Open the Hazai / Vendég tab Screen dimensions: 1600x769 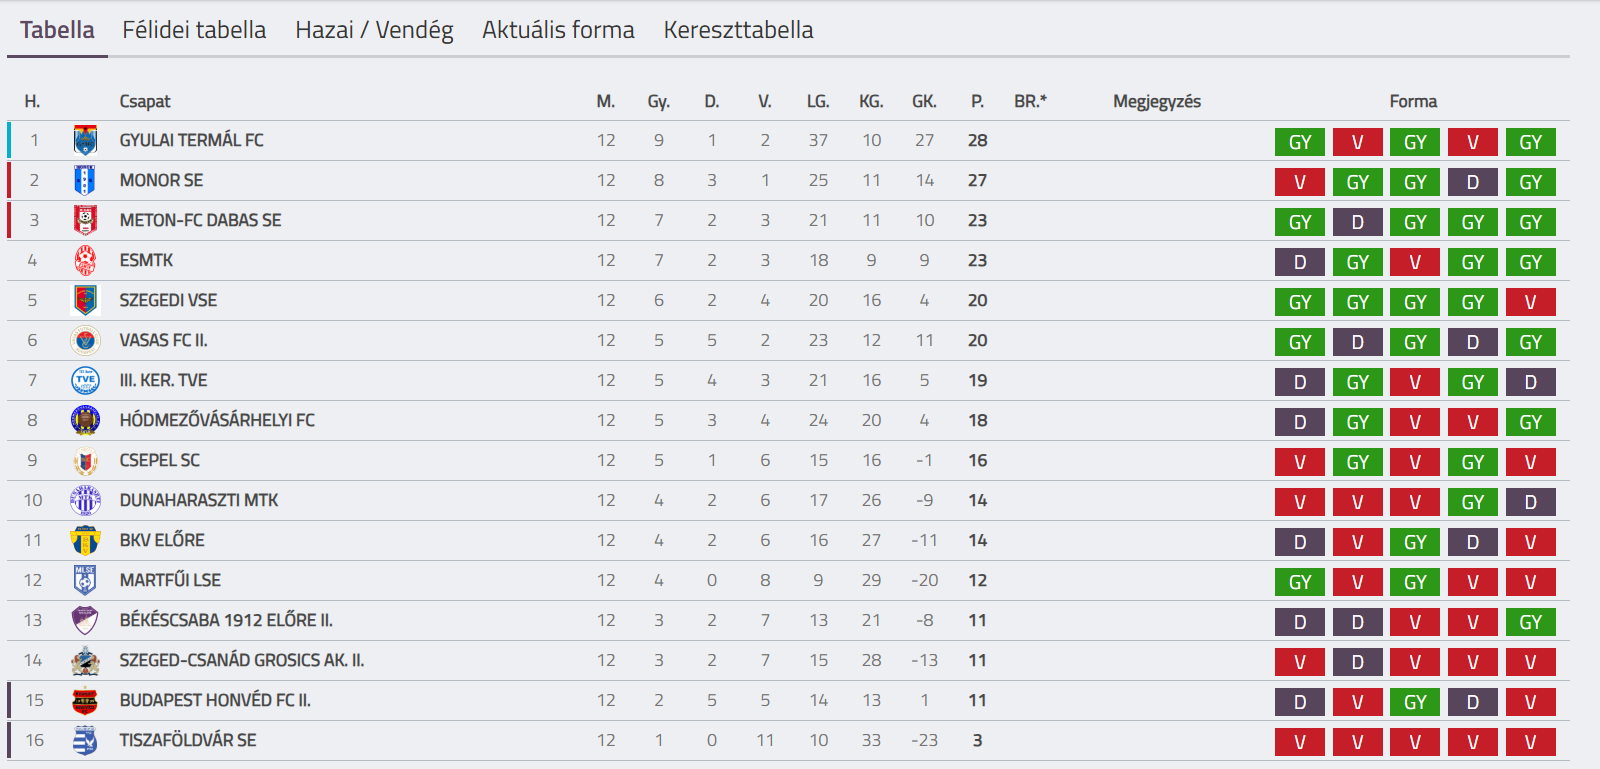374,30
